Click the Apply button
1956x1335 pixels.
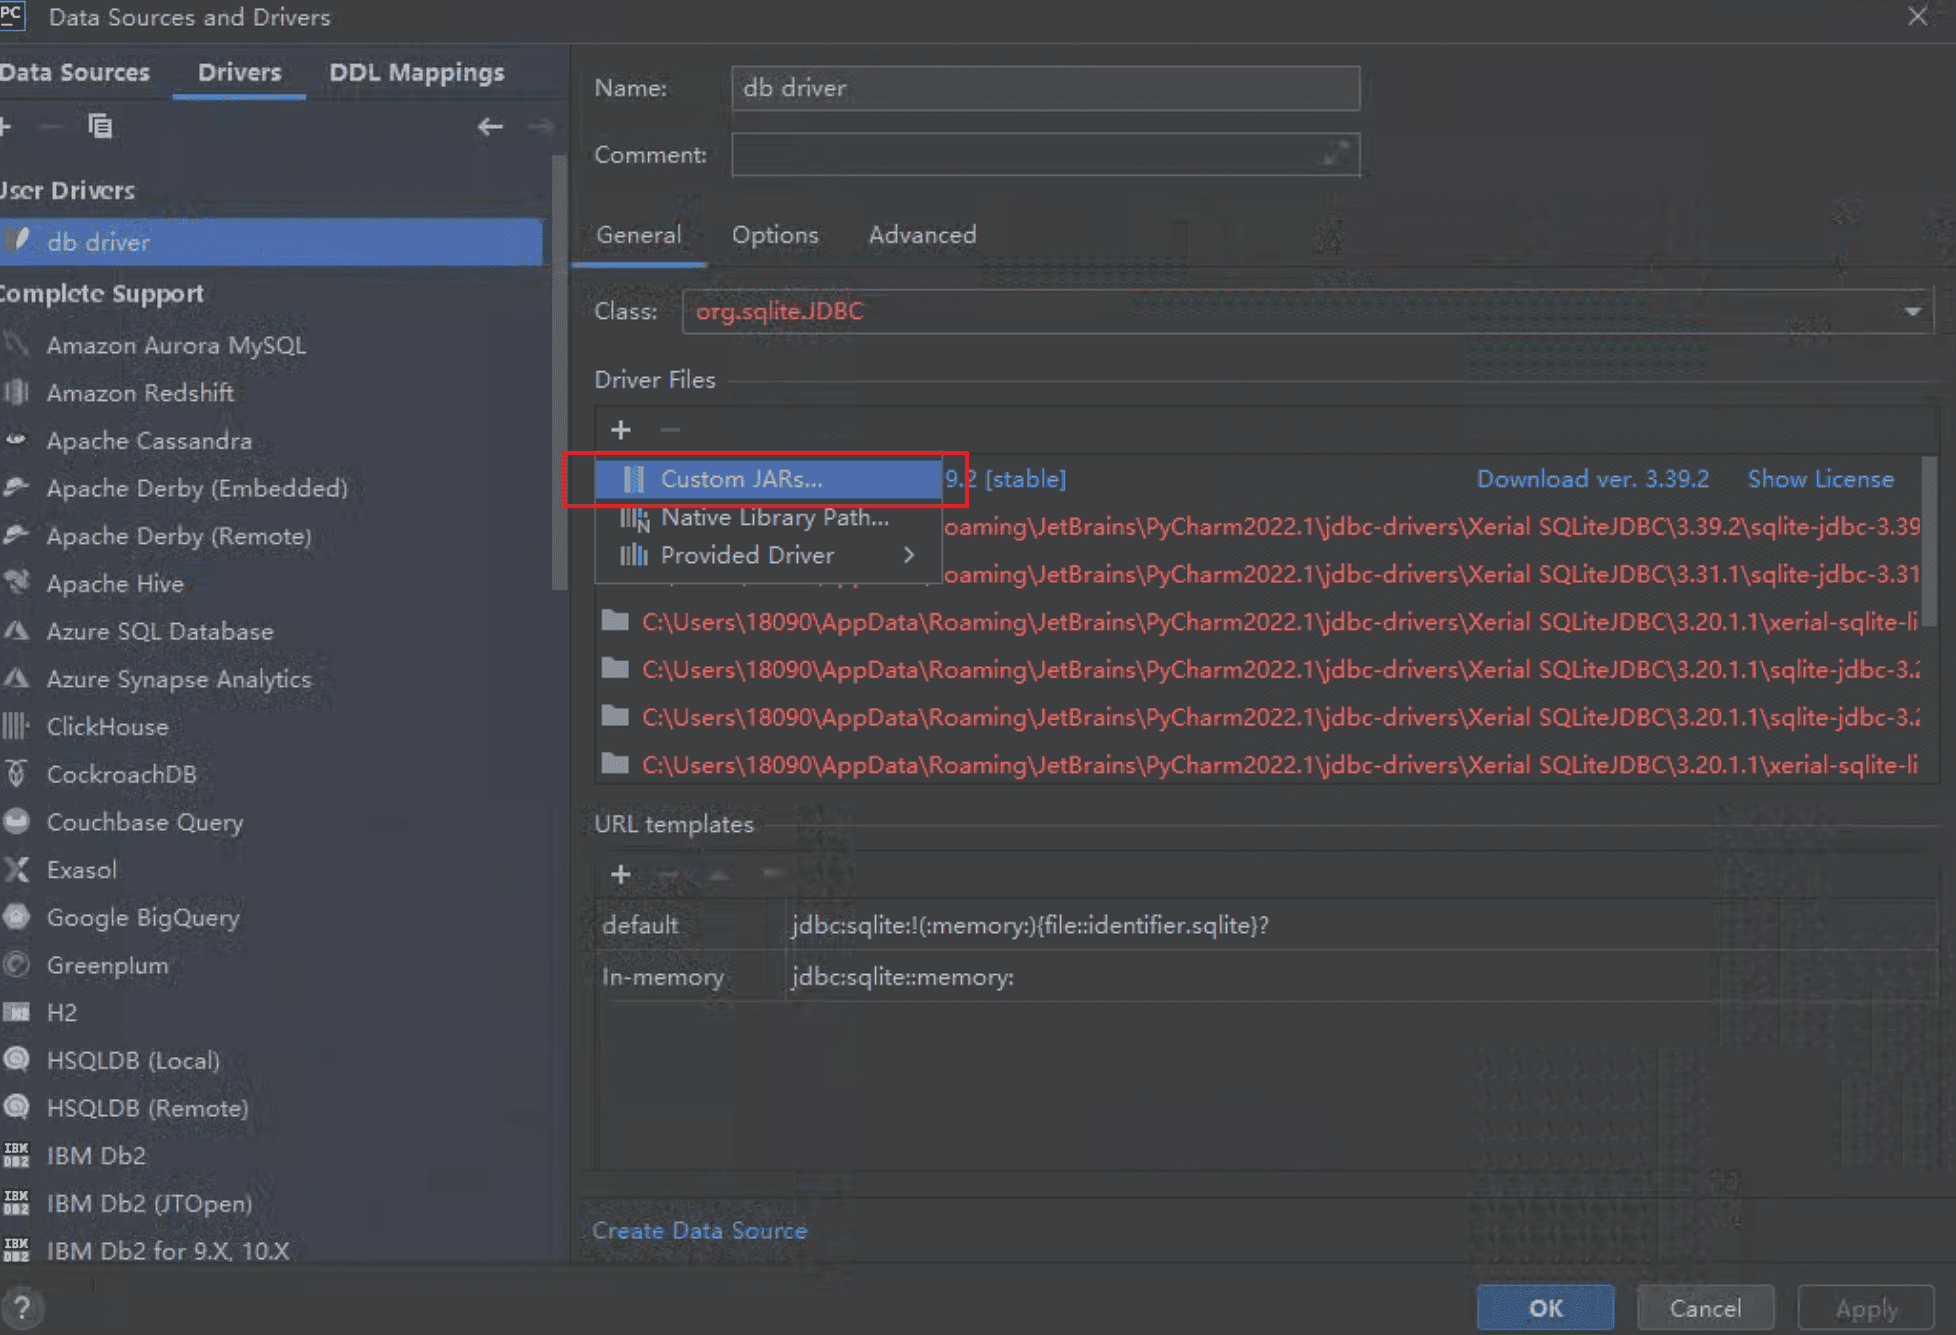click(x=1866, y=1308)
